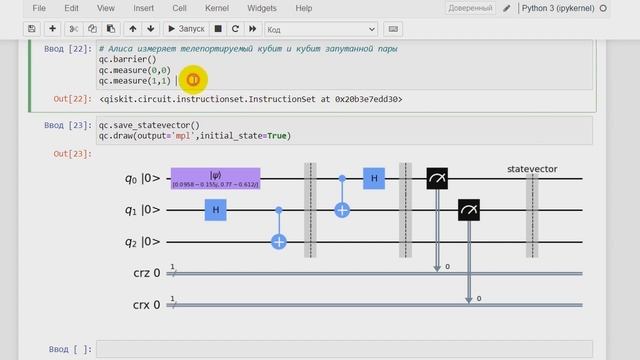Open the File menu
Image resolution: width=640 pixels, height=360 pixels.
pos(39,8)
